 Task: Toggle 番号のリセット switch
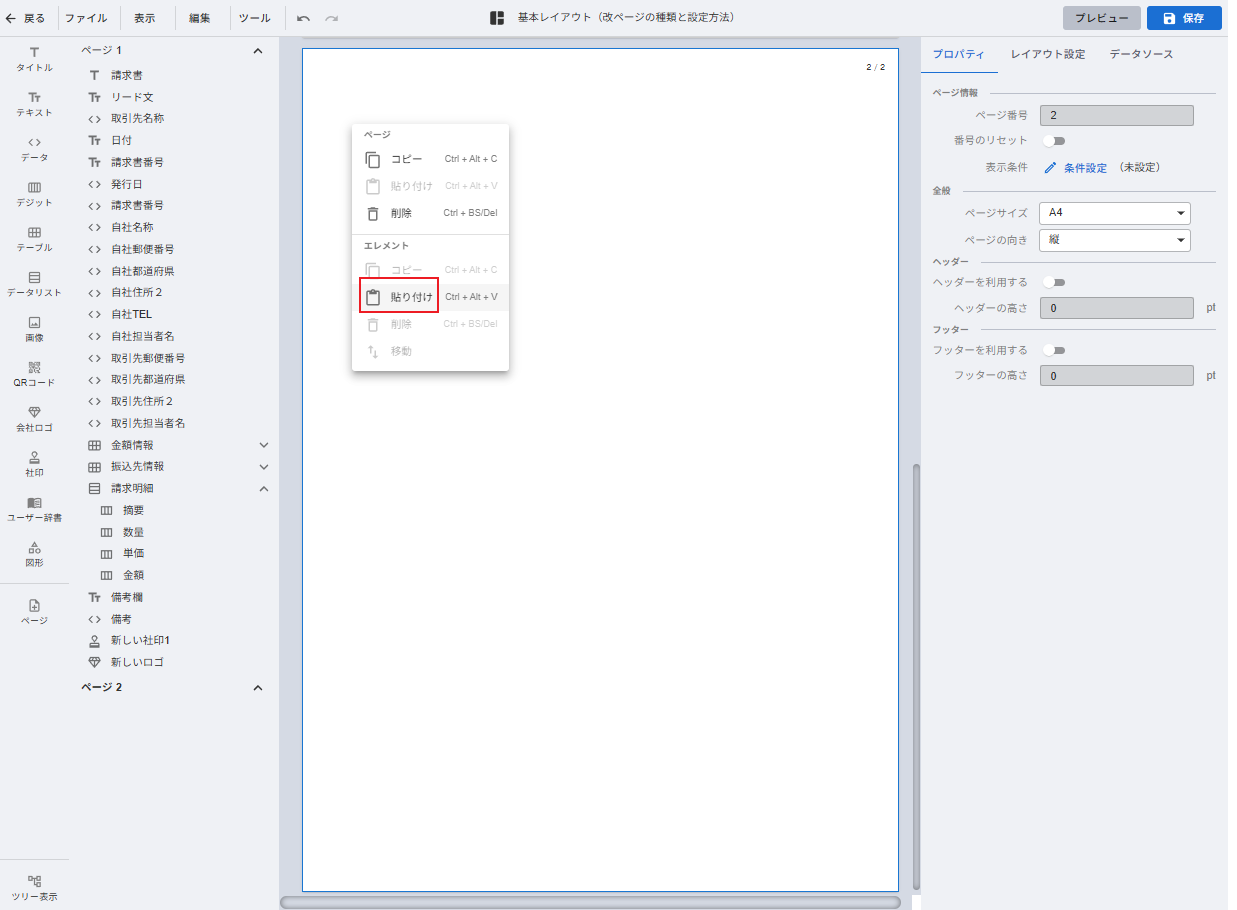(x=1054, y=141)
